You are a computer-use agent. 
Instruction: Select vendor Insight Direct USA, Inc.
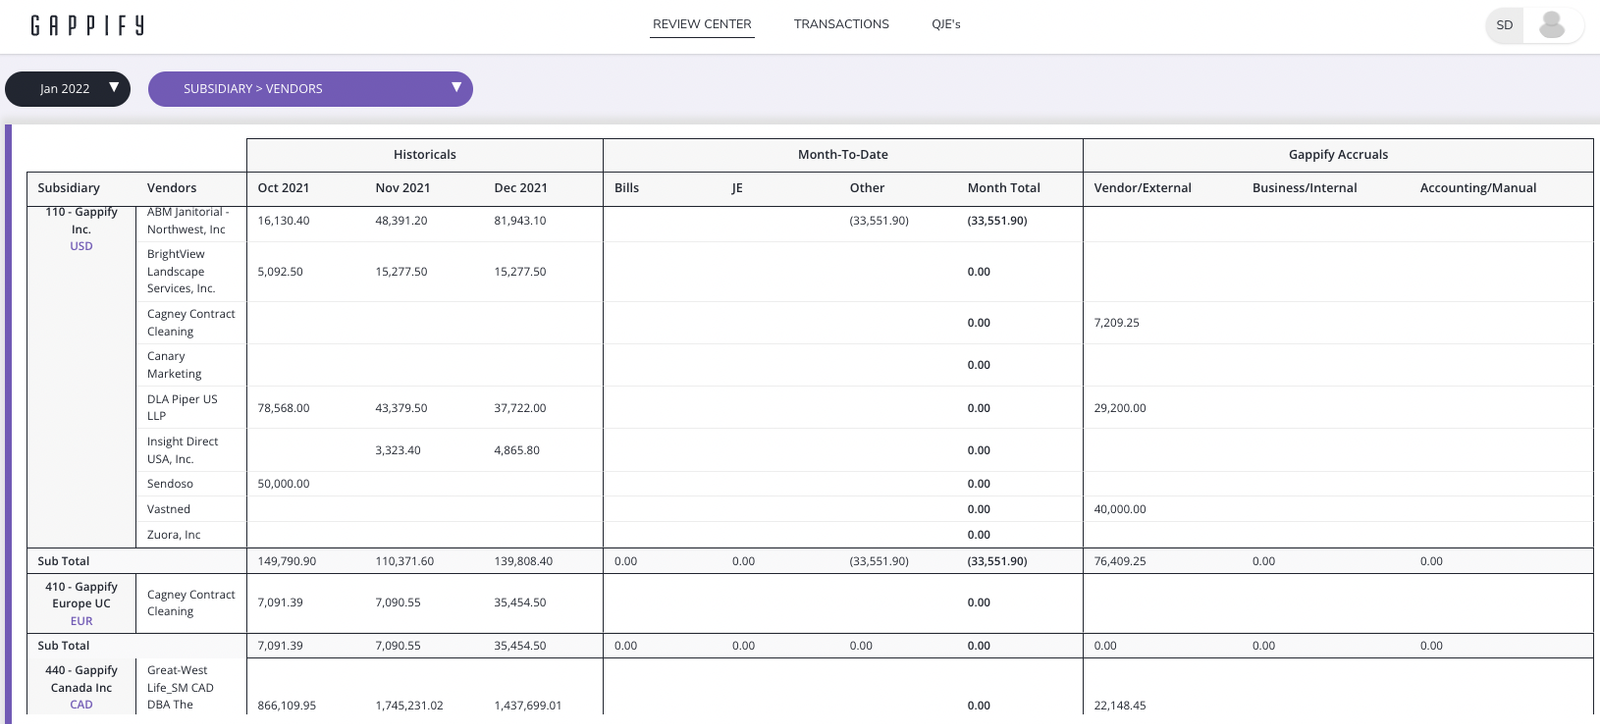(x=182, y=450)
